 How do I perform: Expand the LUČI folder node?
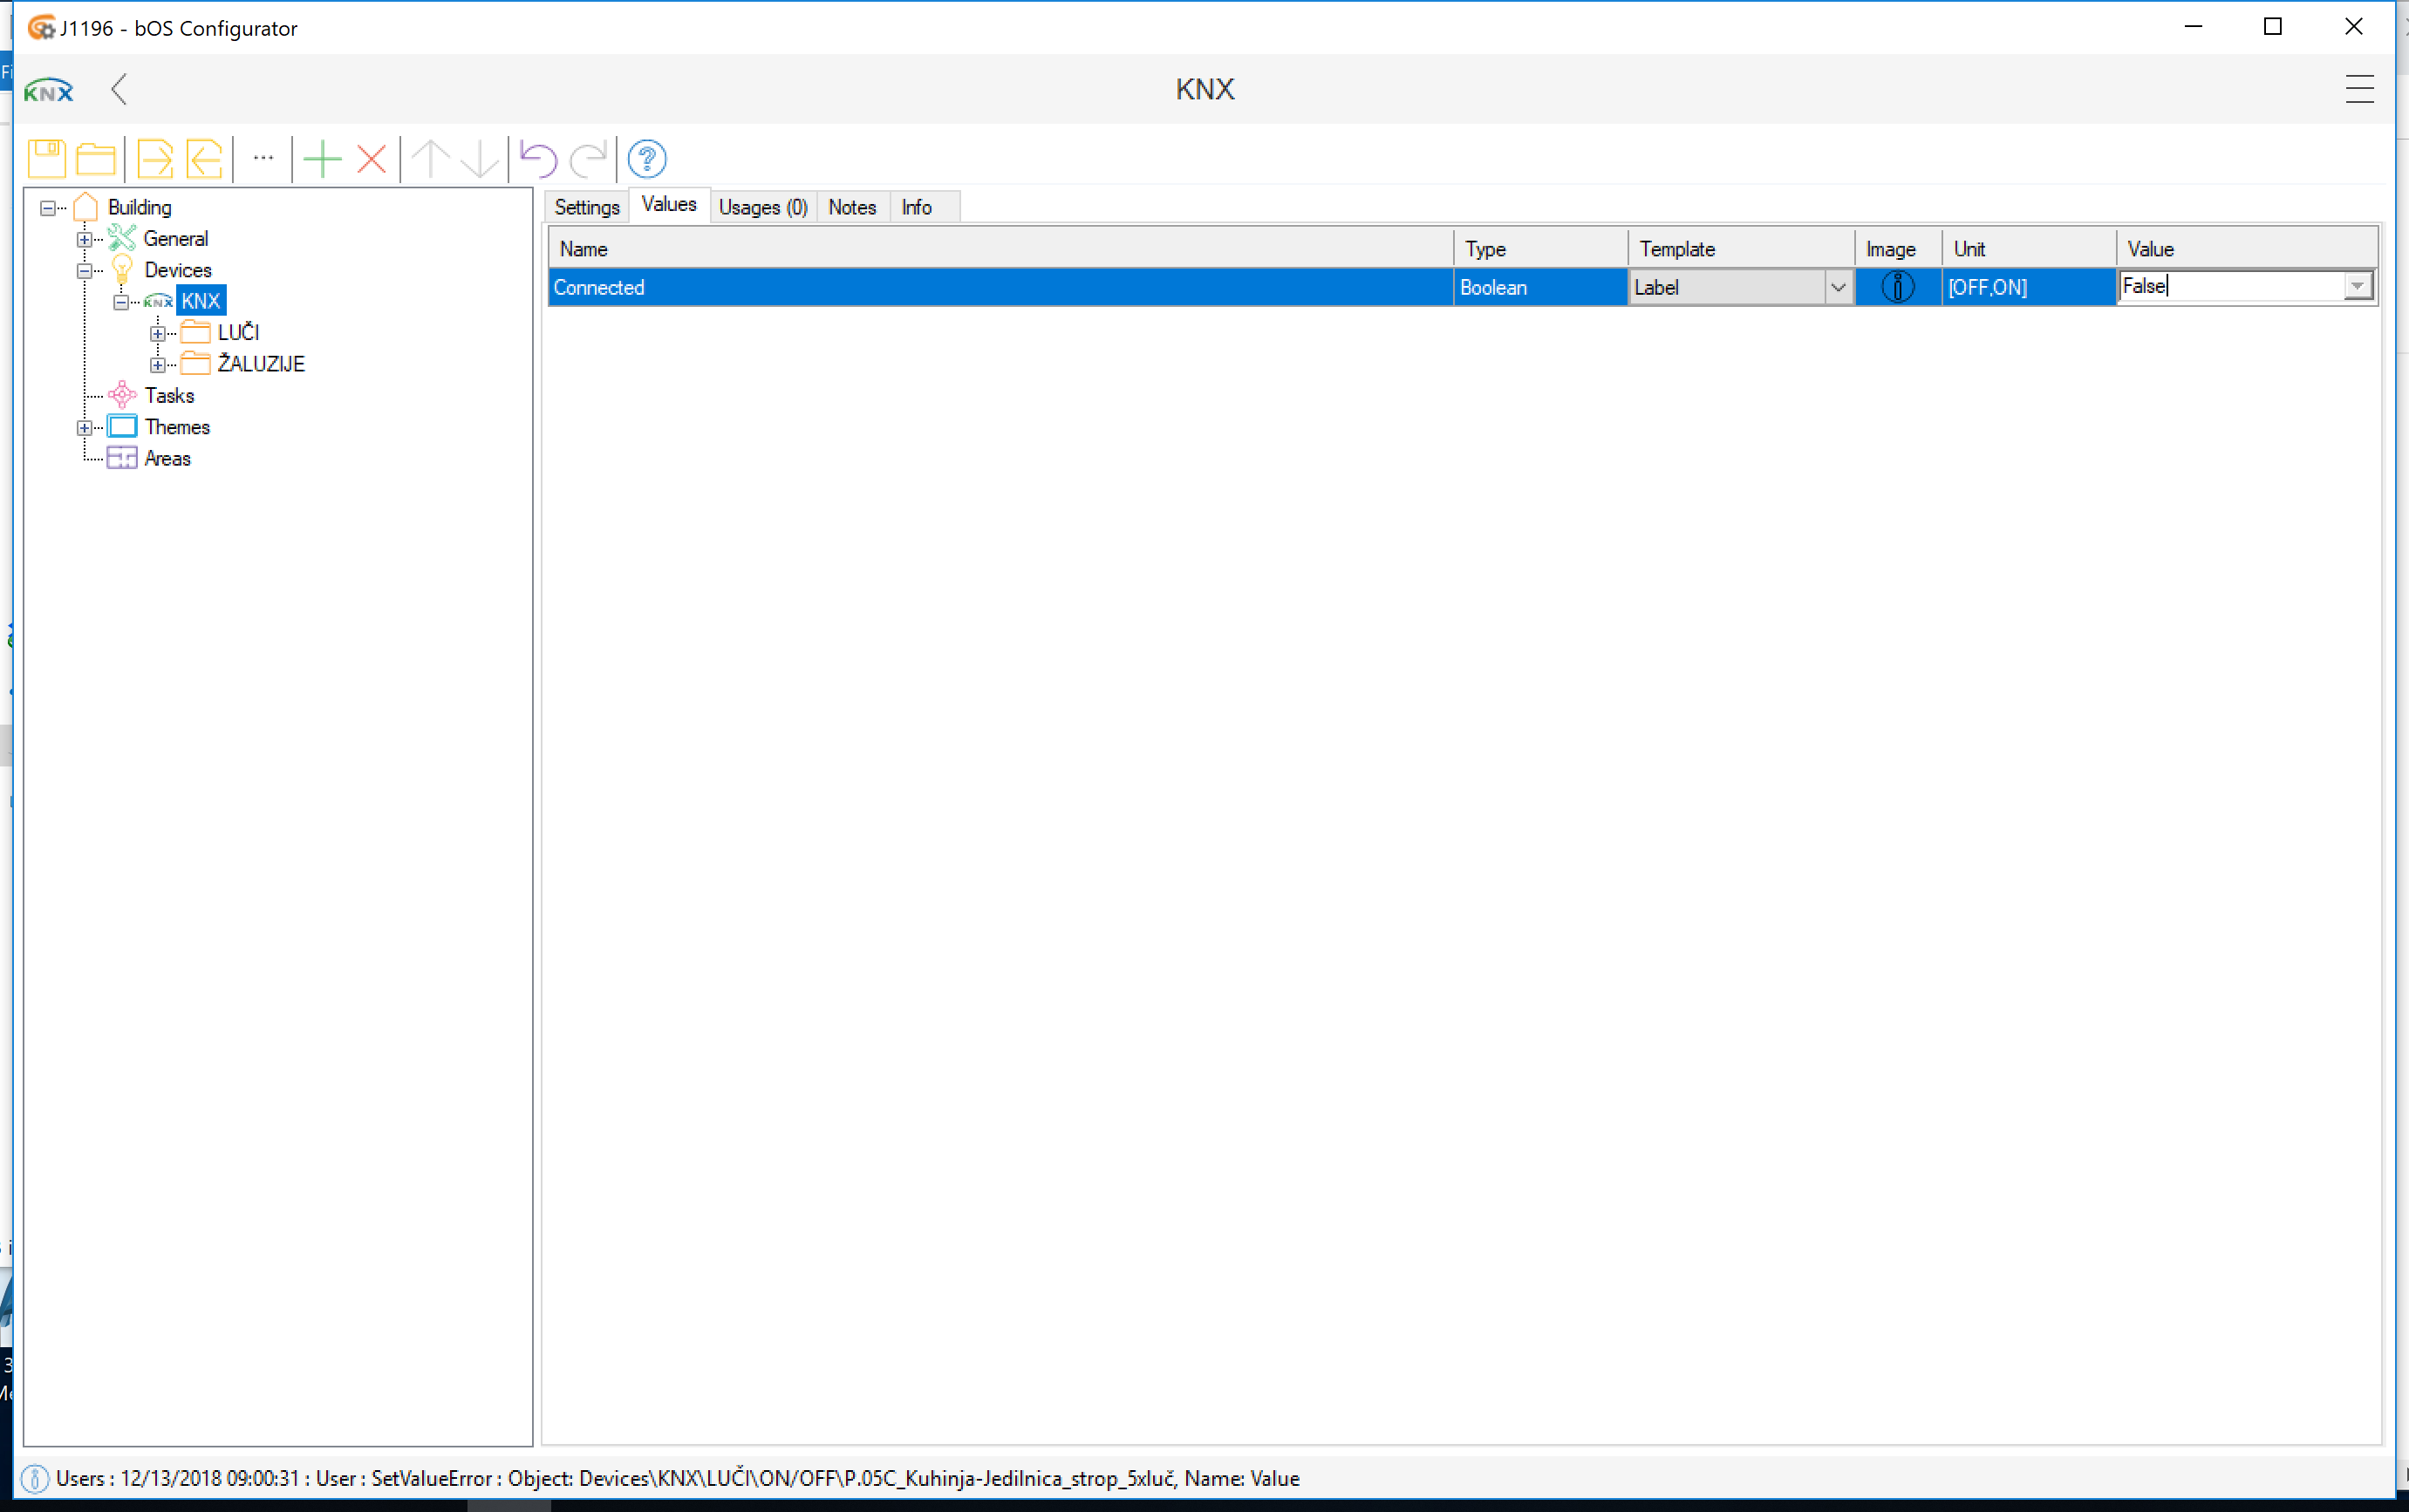click(x=158, y=333)
